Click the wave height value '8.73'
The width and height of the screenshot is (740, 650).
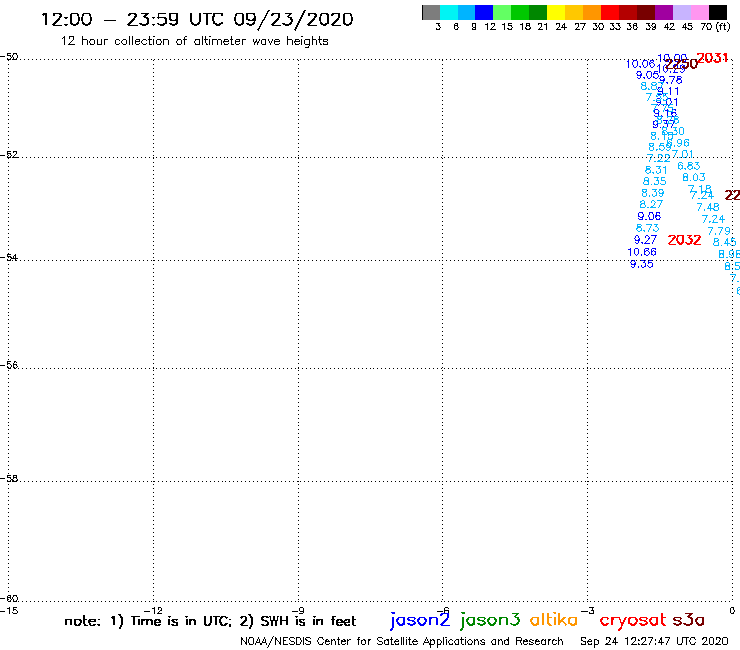648,228
